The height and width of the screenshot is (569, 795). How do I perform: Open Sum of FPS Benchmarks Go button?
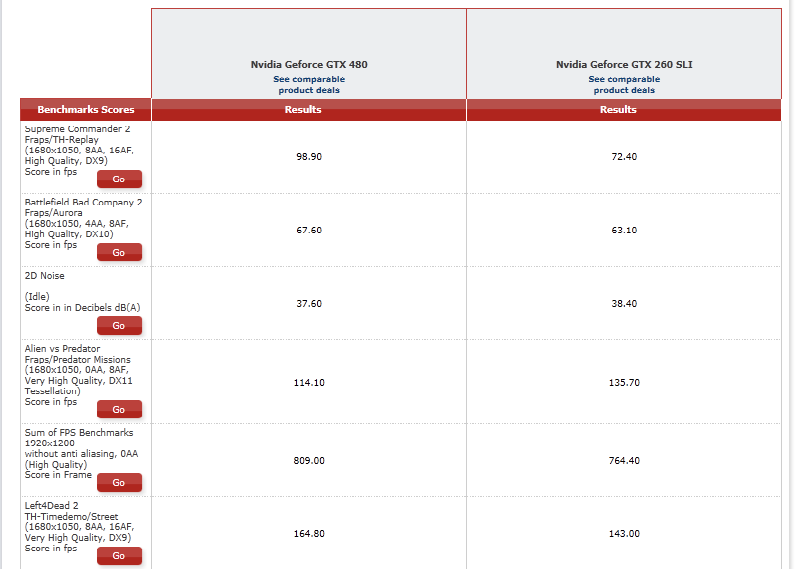[119, 482]
